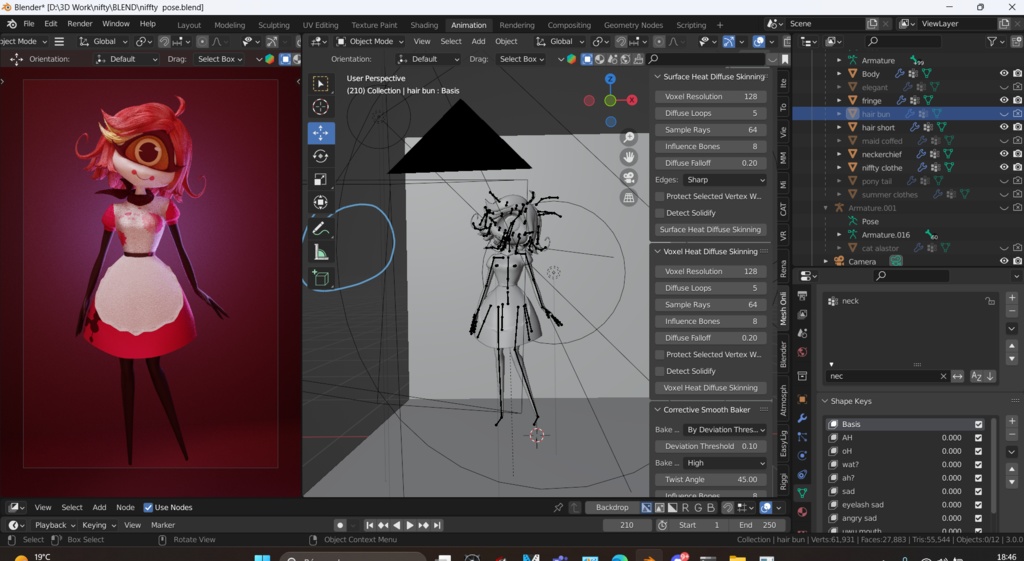Enable Detect Solidify in Voxel Heat panel
Image resolution: width=1024 pixels, height=561 pixels.
[660, 371]
